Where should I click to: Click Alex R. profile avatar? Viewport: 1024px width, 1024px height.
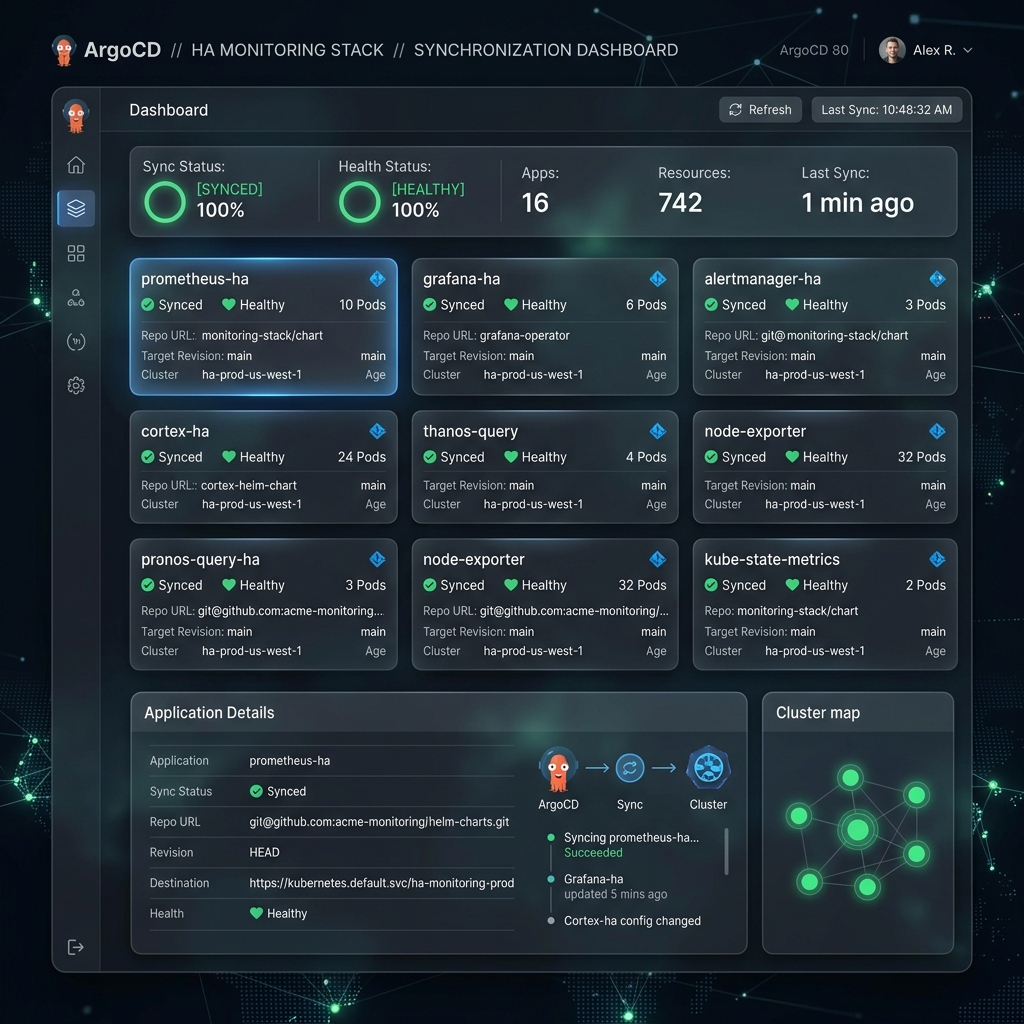pyautogui.click(x=891, y=50)
